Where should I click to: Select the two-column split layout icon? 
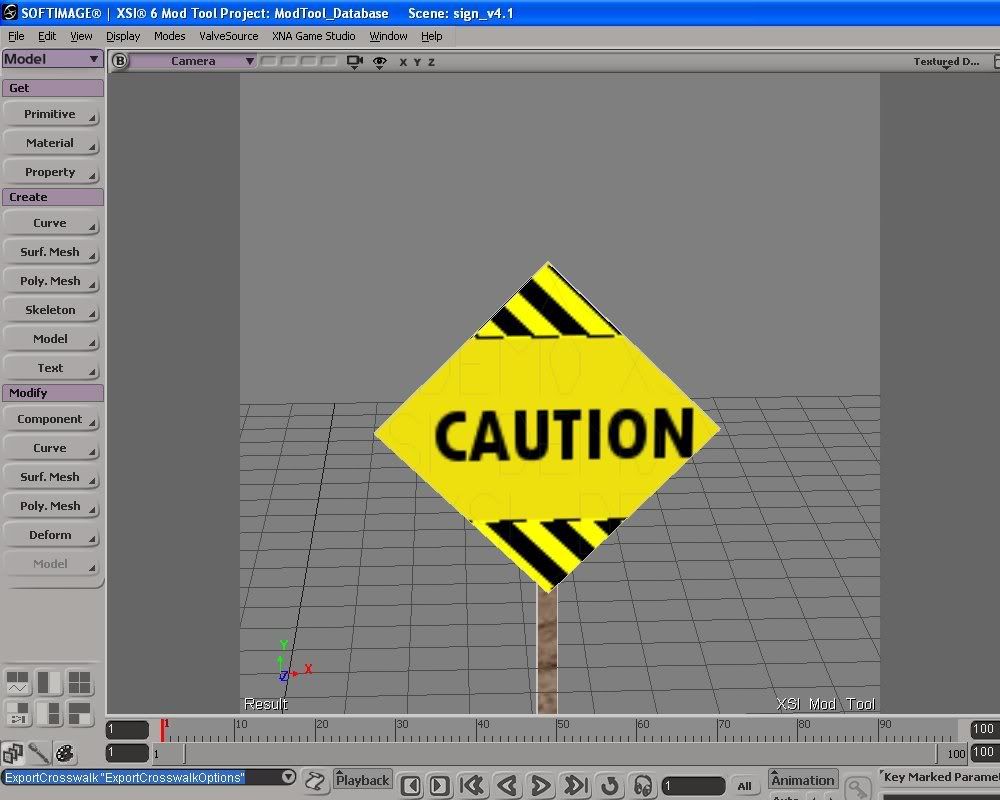click(x=48, y=682)
